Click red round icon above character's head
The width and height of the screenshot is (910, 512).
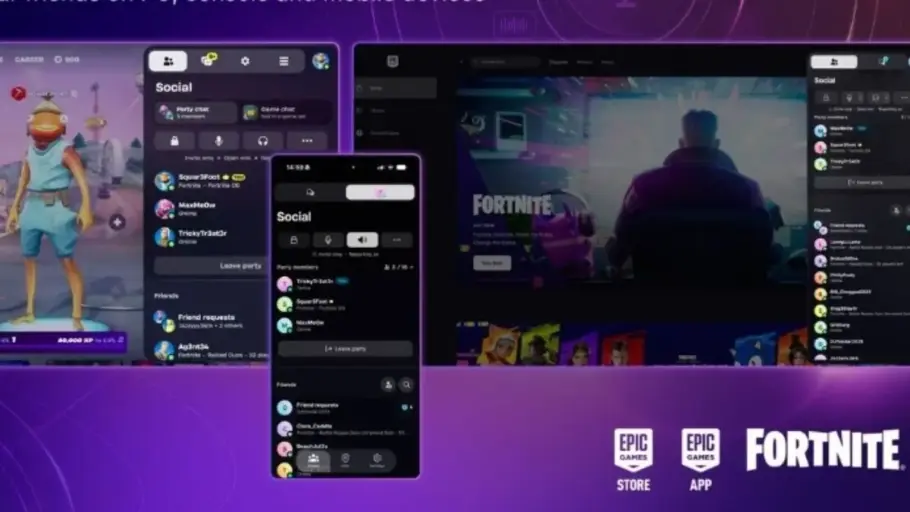click(x=19, y=93)
